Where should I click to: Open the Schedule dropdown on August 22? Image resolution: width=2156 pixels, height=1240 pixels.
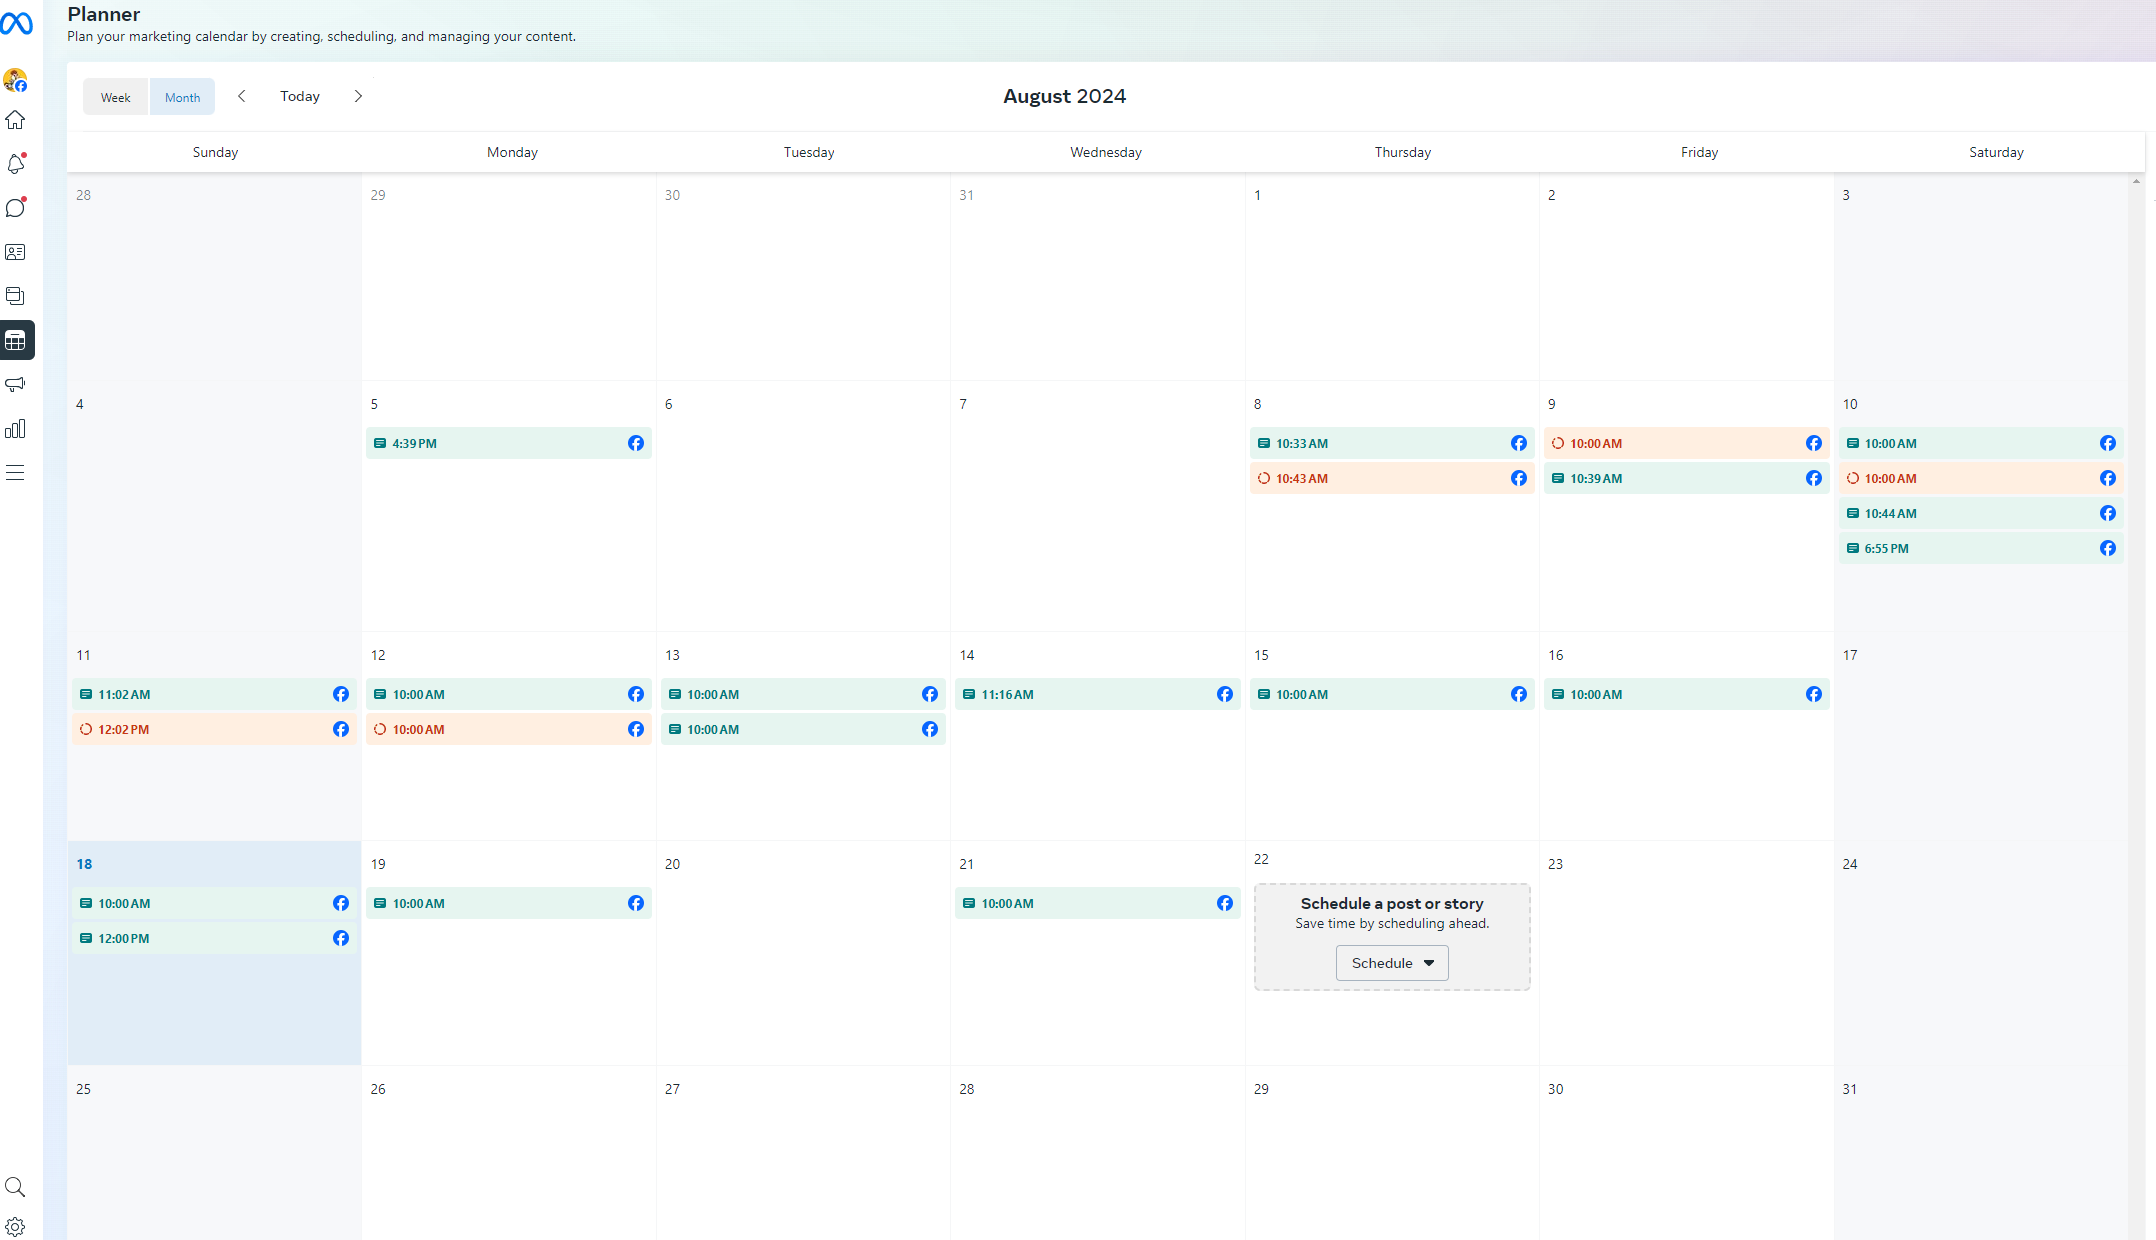tap(1392, 963)
